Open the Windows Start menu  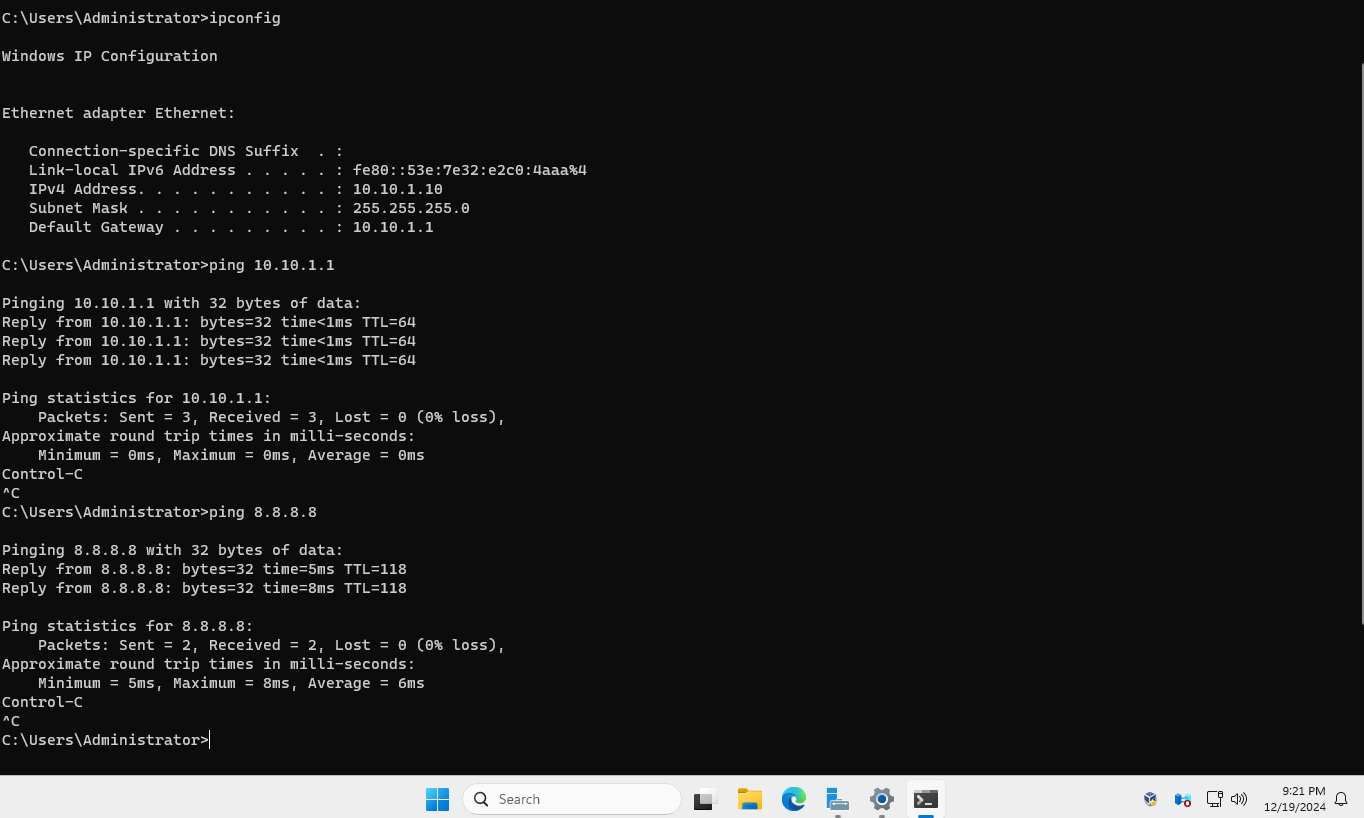(x=437, y=799)
